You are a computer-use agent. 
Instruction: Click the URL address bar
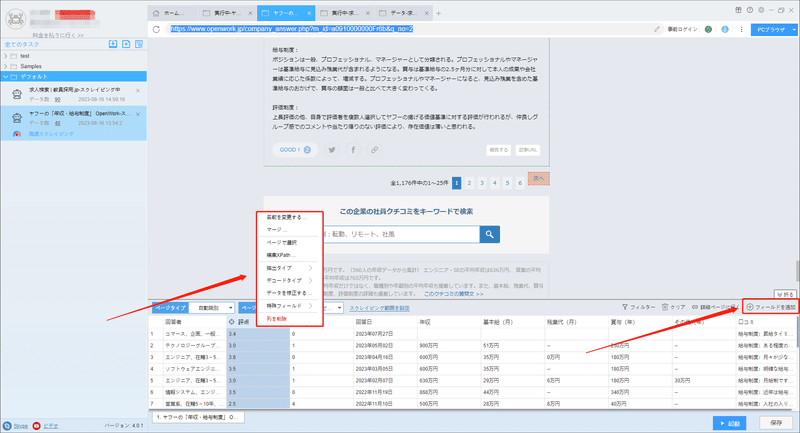[x=408, y=30]
